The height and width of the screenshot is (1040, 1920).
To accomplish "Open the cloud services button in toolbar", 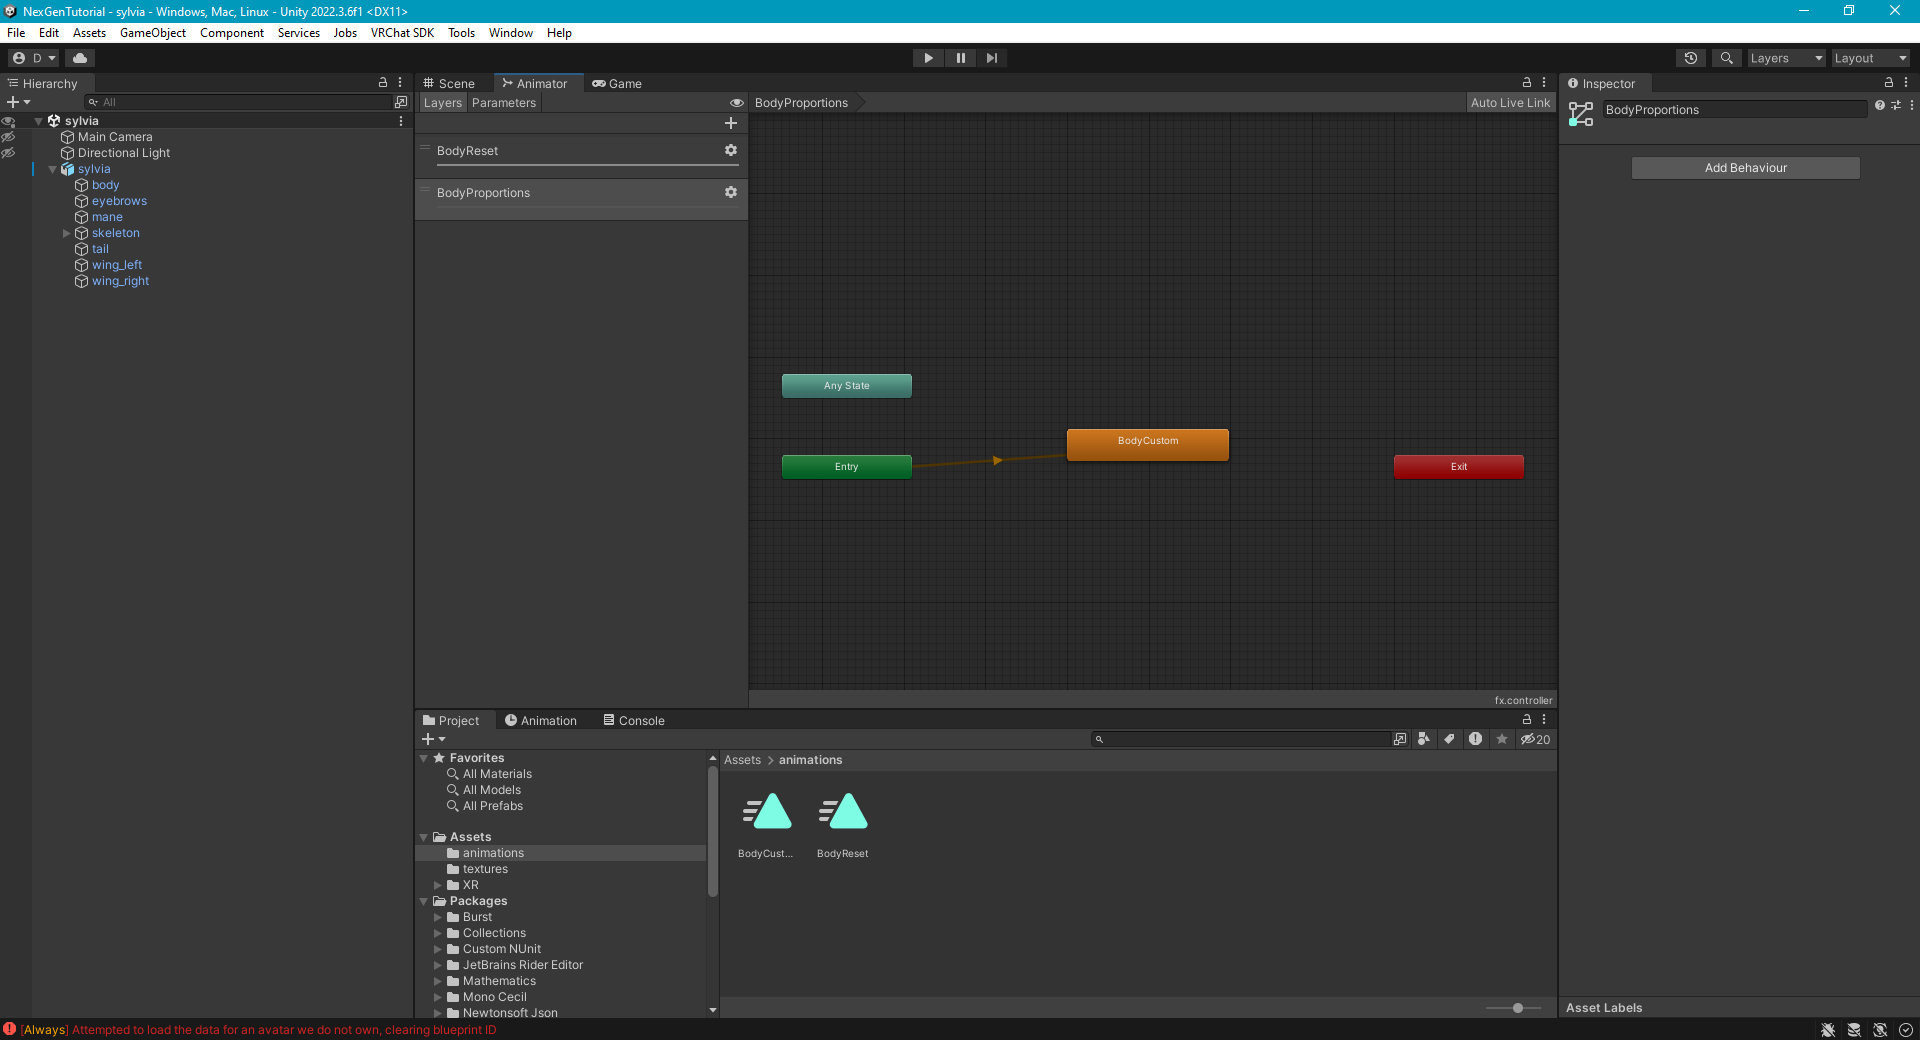I will tap(80, 58).
